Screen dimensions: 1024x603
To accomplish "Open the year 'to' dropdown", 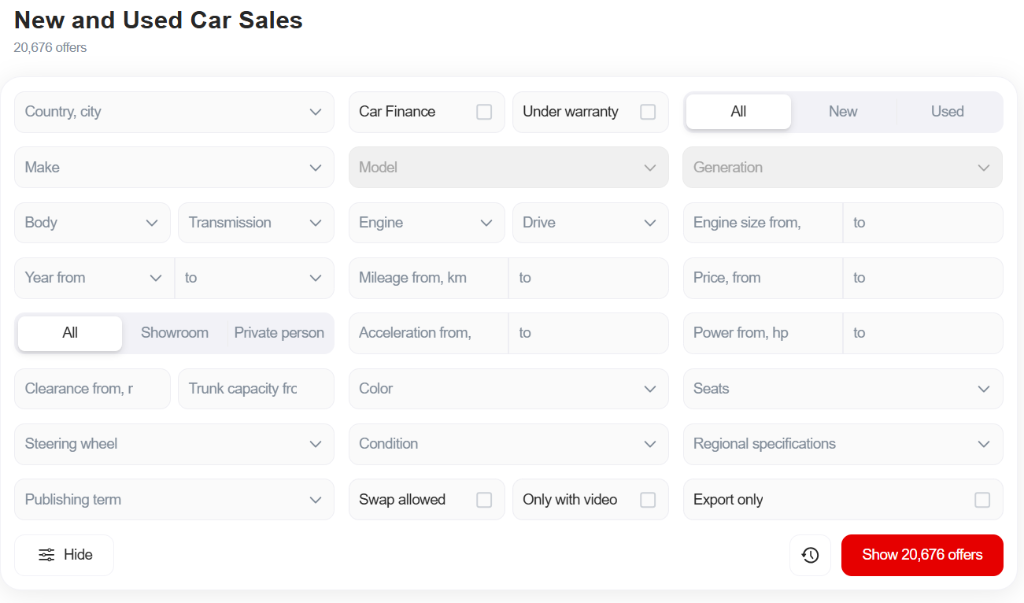I will [x=255, y=278].
